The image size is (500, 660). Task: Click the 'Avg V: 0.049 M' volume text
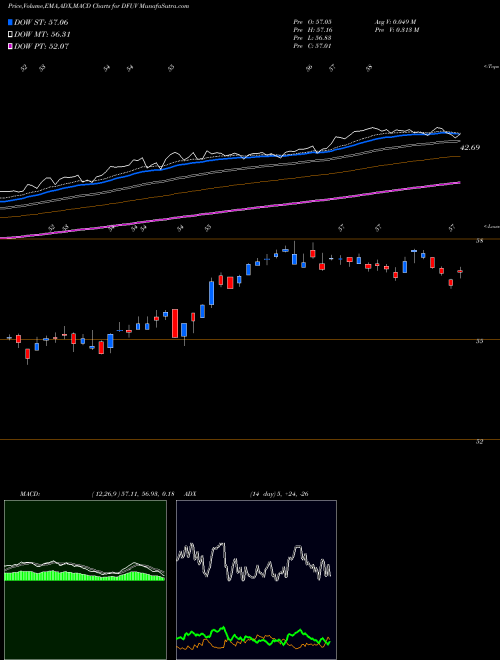click(396, 22)
